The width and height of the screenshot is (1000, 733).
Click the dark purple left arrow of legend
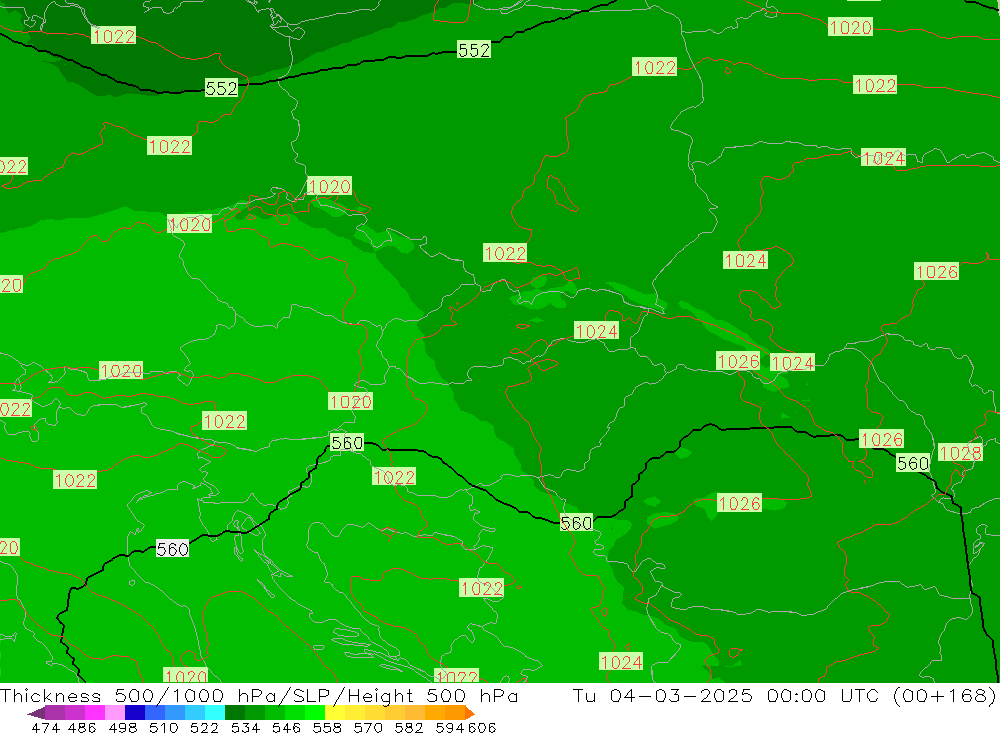coord(36,713)
